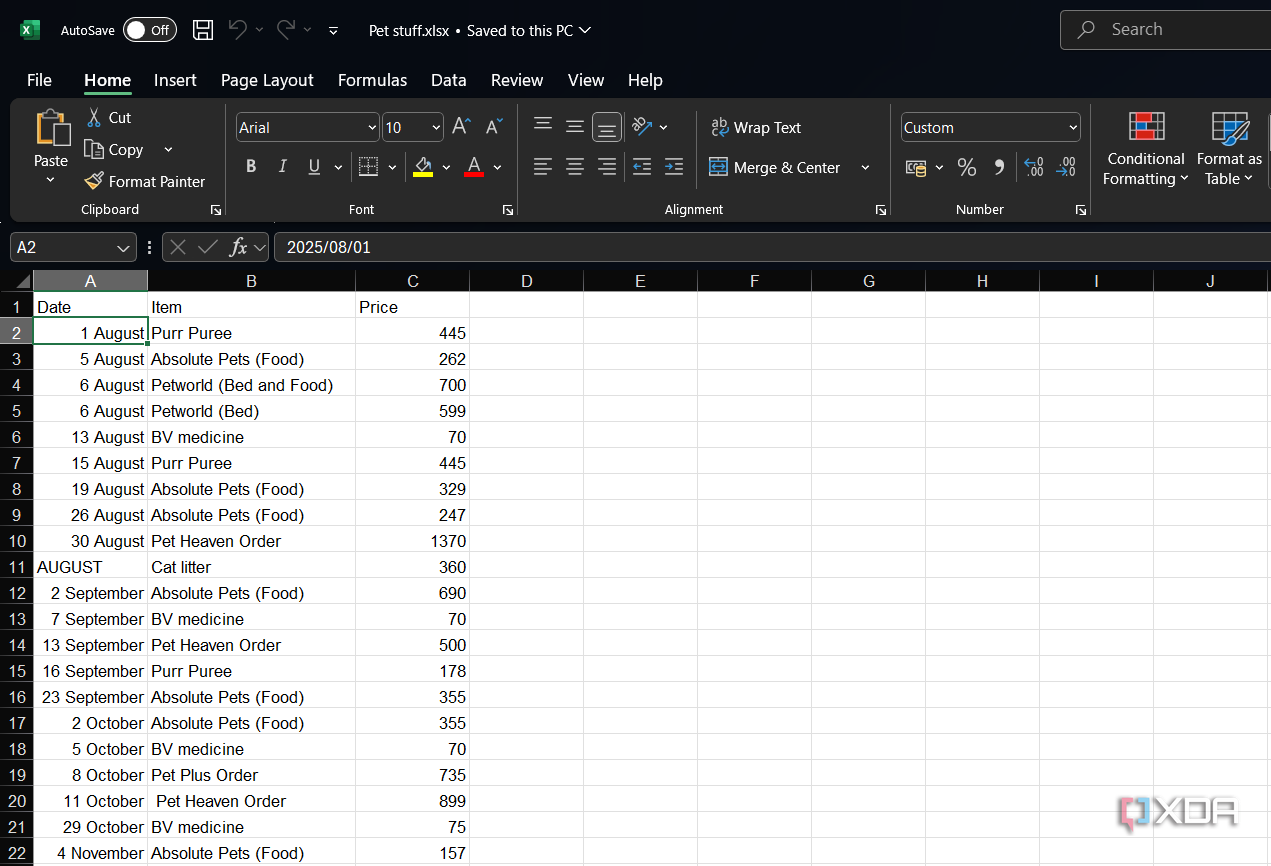The height and width of the screenshot is (866, 1271).
Task: Open Font group dialog launcher
Action: (x=508, y=210)
